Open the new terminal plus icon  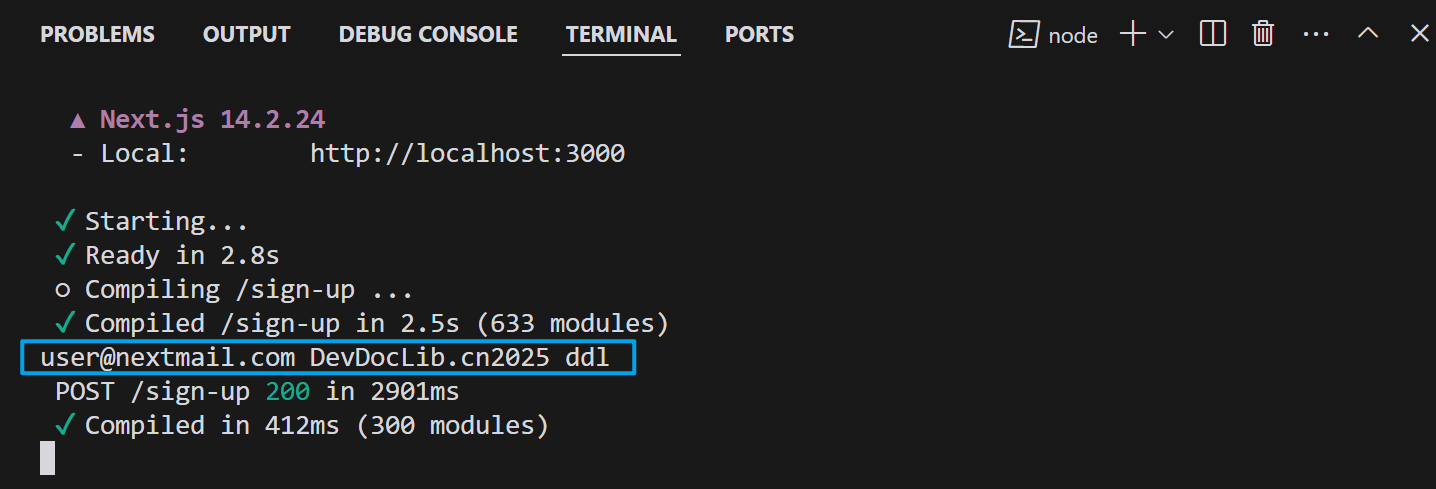(x=1132, y=34)
